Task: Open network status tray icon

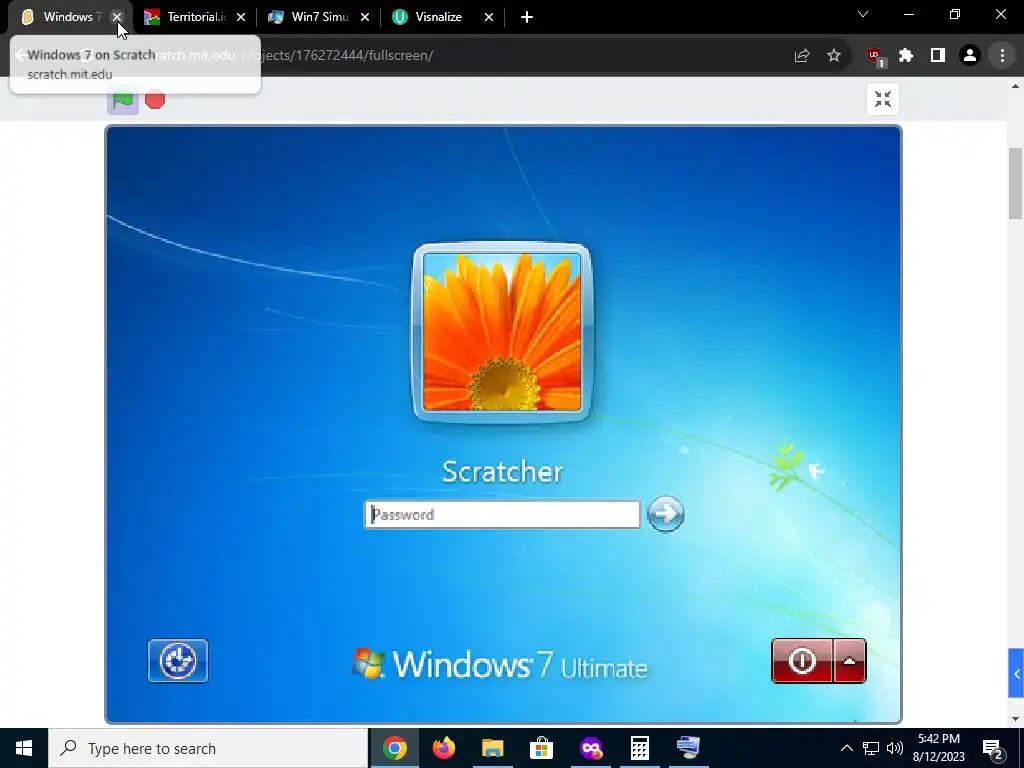Action: coord(871,748)
